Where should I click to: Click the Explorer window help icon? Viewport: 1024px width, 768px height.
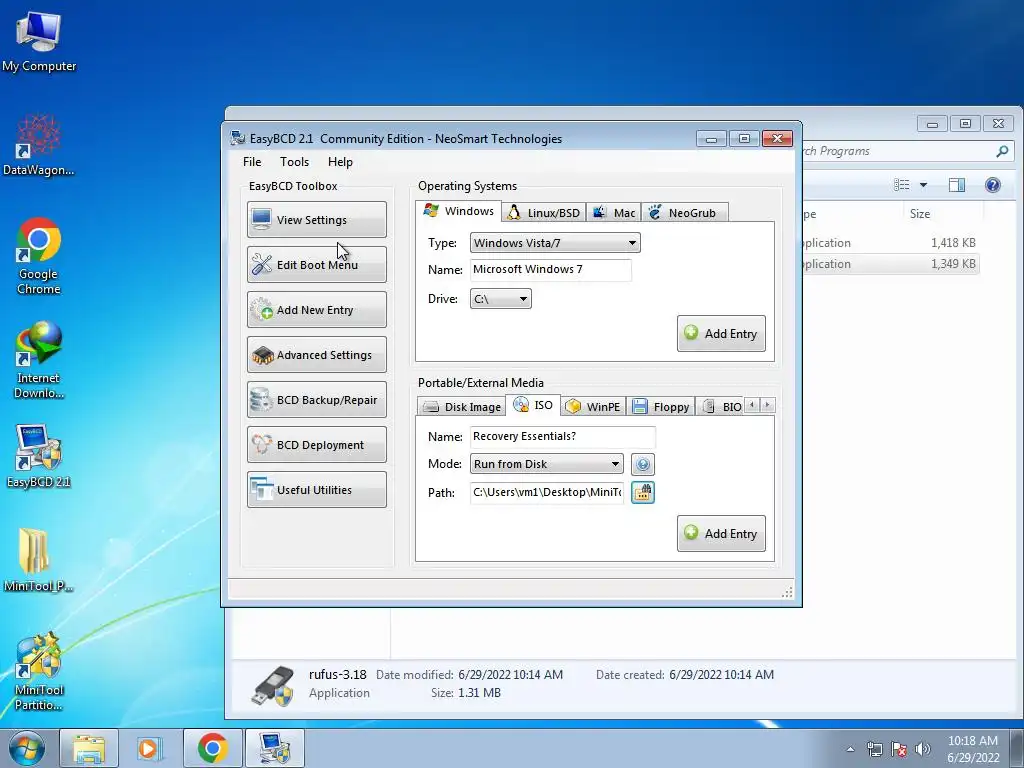pyautogui.click(x=993, y=185)
